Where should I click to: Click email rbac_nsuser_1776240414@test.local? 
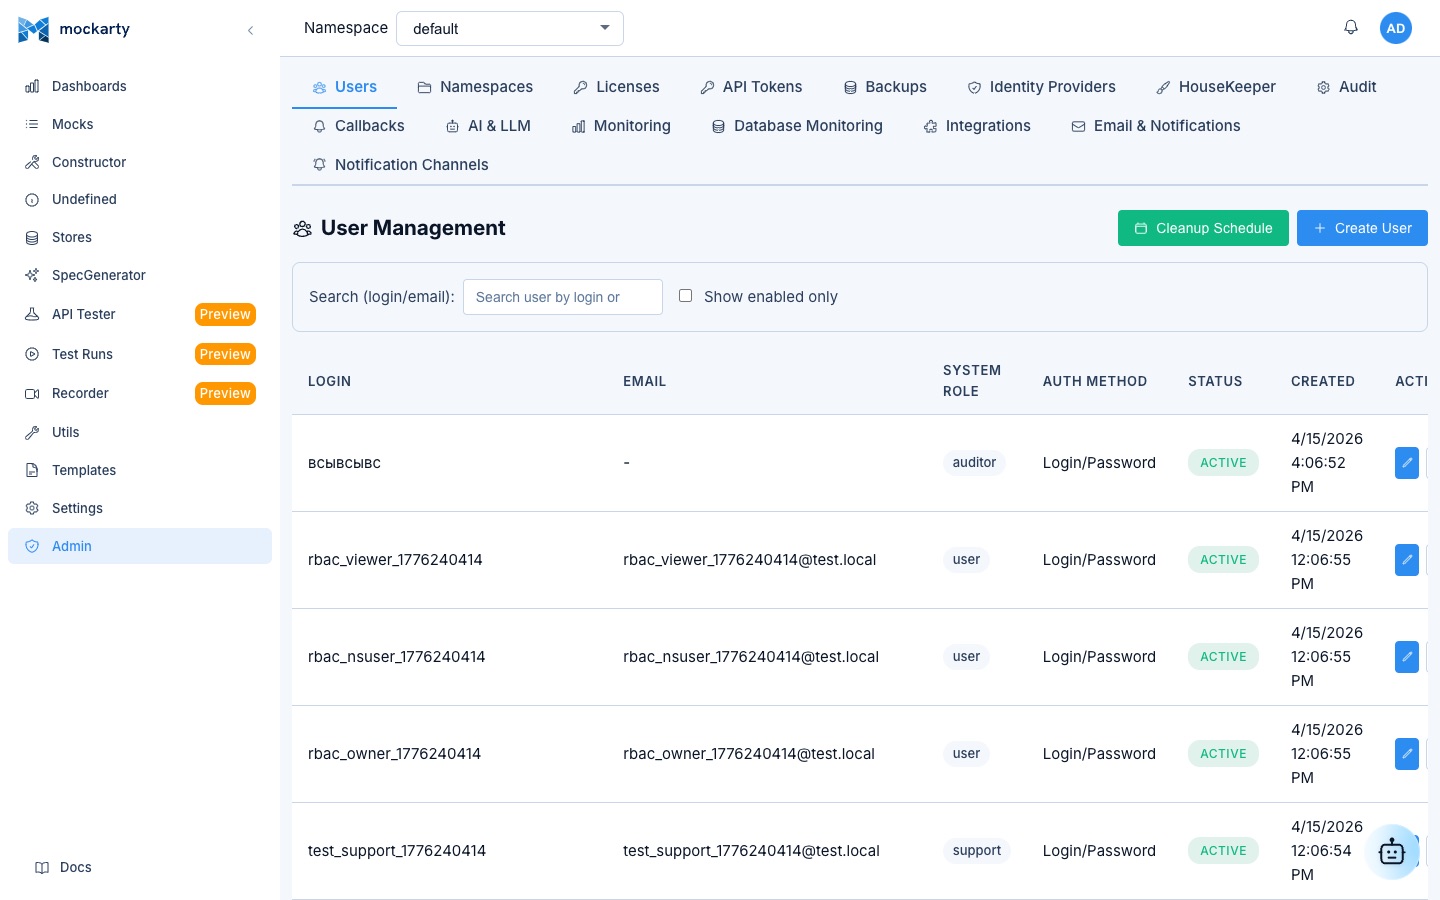pyautogui.click(x=751, y=657)
